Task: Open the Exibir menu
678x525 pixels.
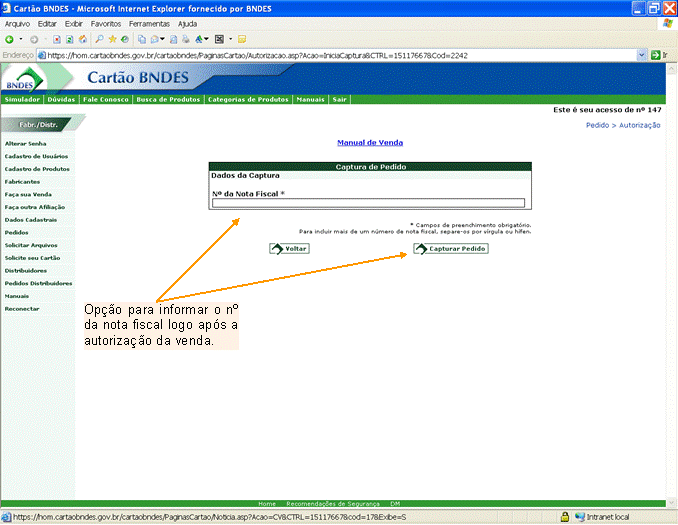Action: click(x=74, y=24)
